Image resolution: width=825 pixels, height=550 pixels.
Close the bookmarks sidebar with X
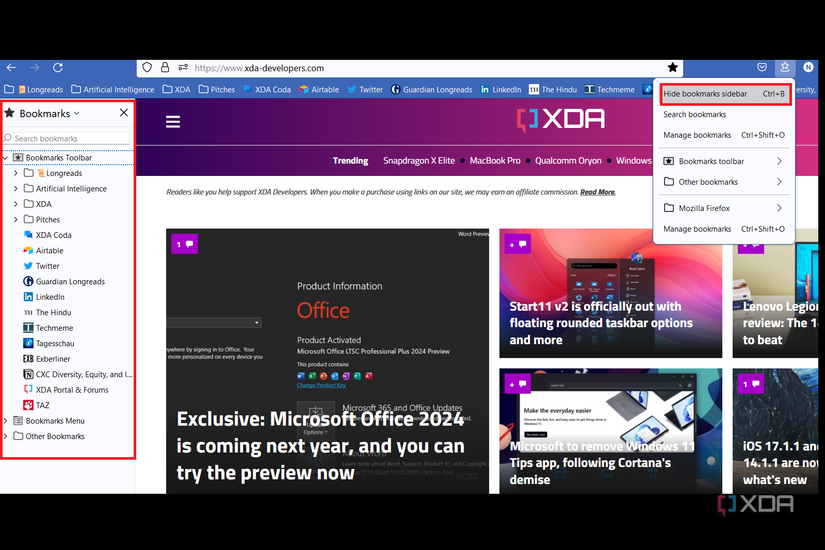point(124,113)
